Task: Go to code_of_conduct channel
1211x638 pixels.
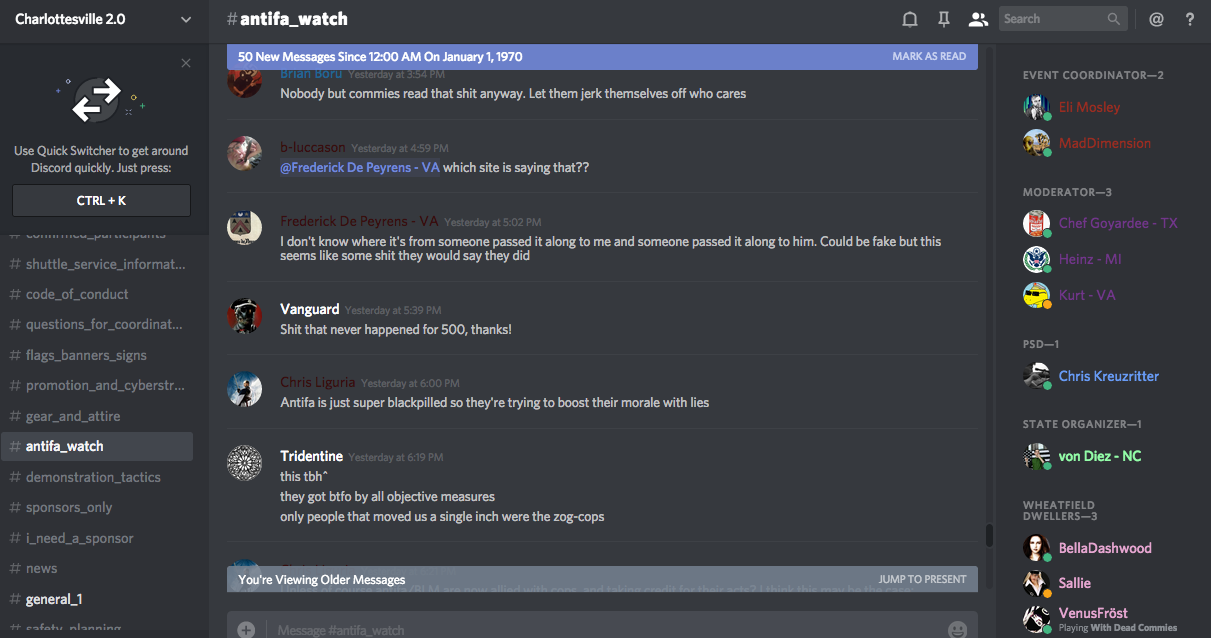Action: pos(77,294)
